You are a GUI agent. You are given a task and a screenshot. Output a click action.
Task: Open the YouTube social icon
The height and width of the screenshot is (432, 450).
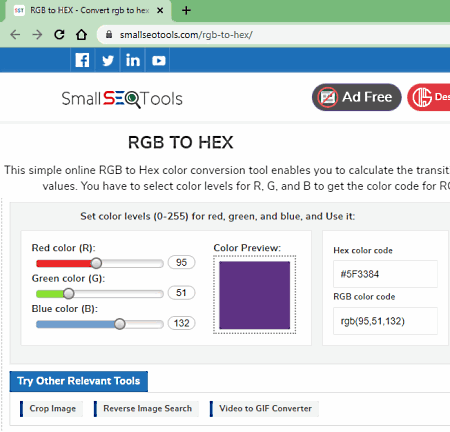coord(158,60)
